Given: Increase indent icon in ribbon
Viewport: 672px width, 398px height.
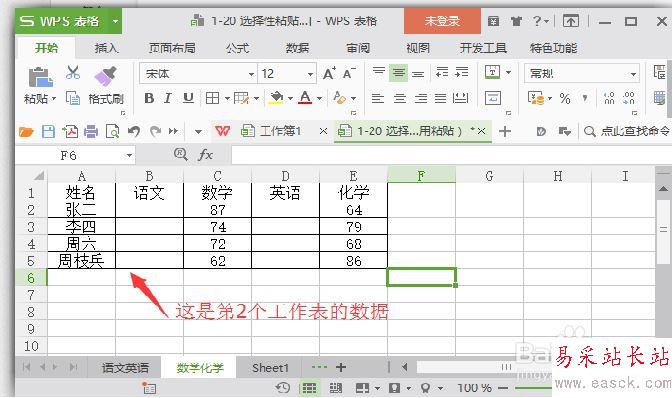Looking at the screenshot, I should click(462, 73).
